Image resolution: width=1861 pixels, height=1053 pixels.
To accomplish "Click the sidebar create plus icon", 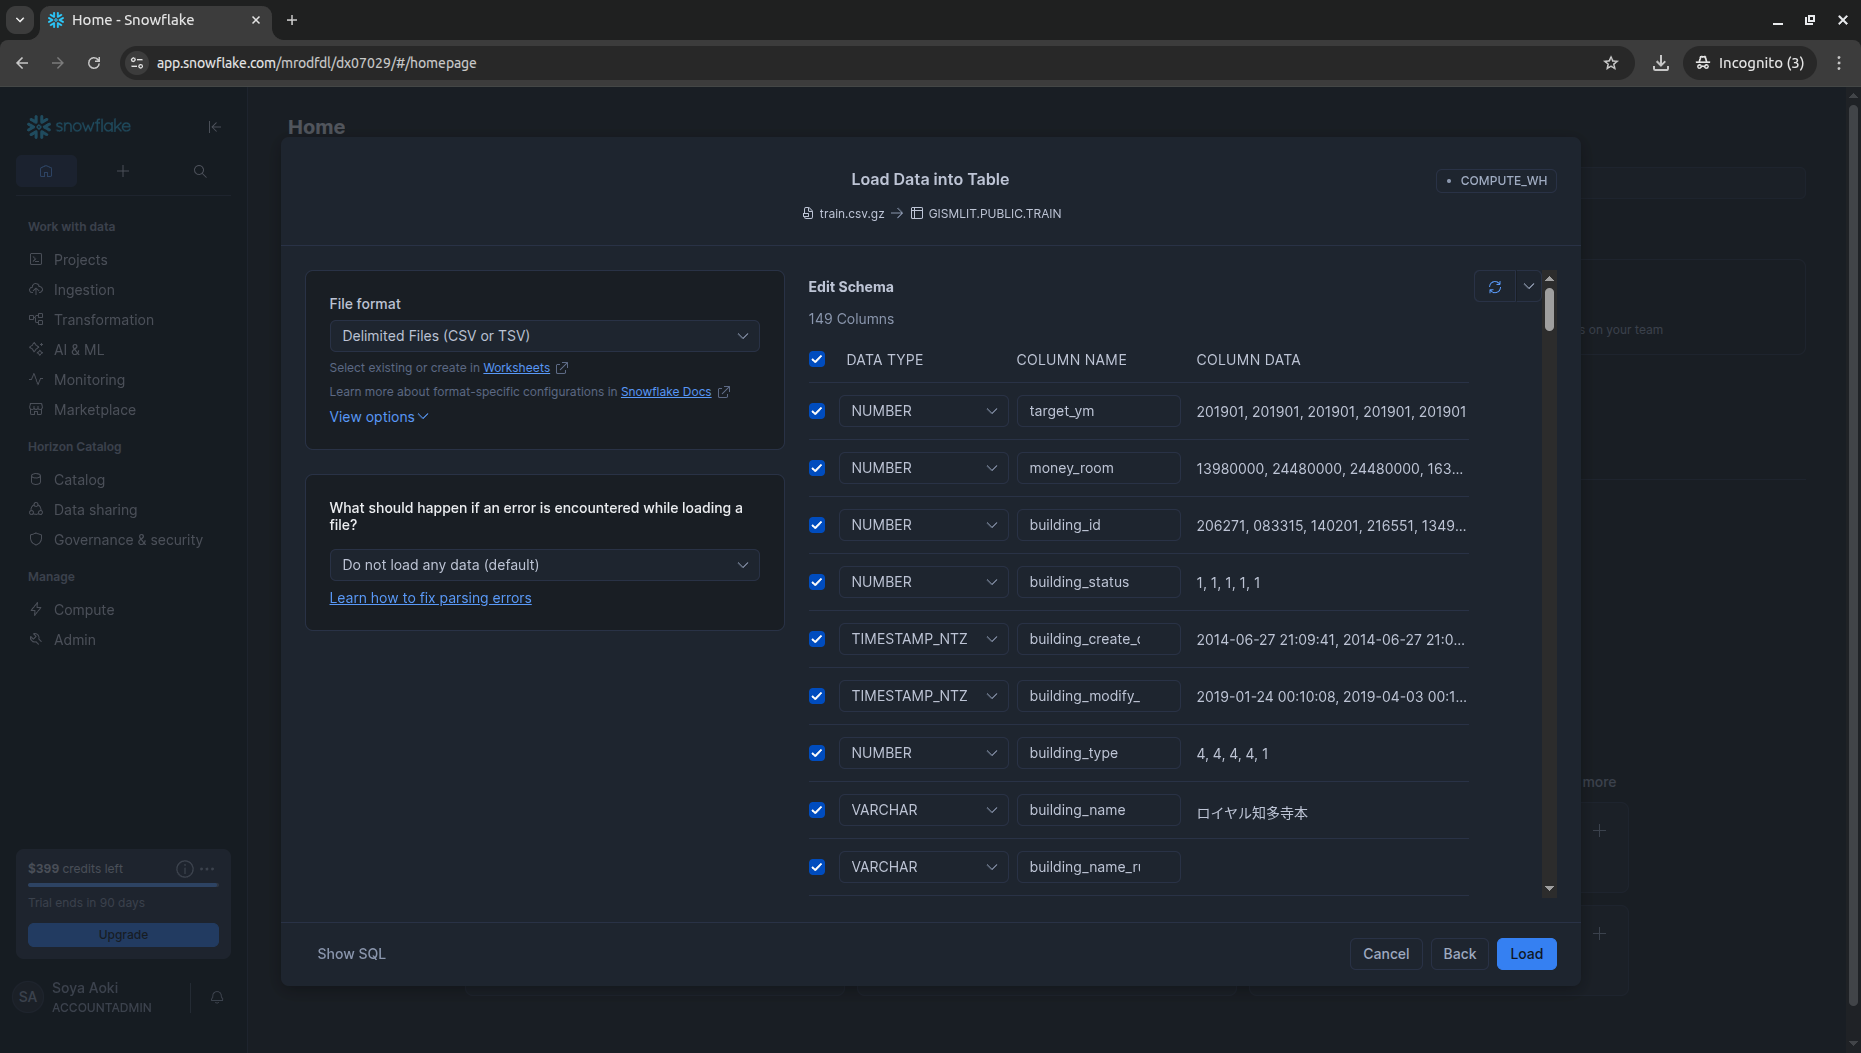I will click(123, 171).
